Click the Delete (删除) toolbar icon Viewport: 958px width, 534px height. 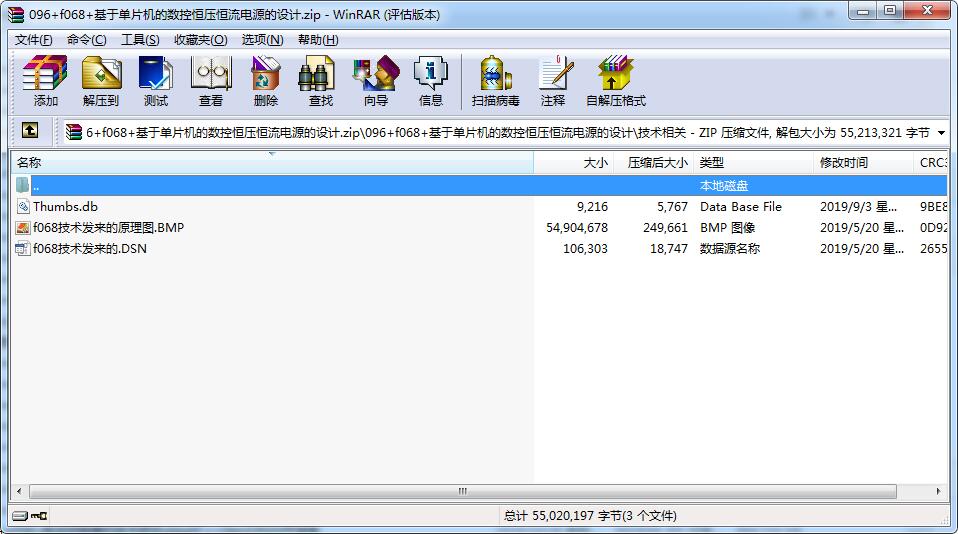[266, 81]
